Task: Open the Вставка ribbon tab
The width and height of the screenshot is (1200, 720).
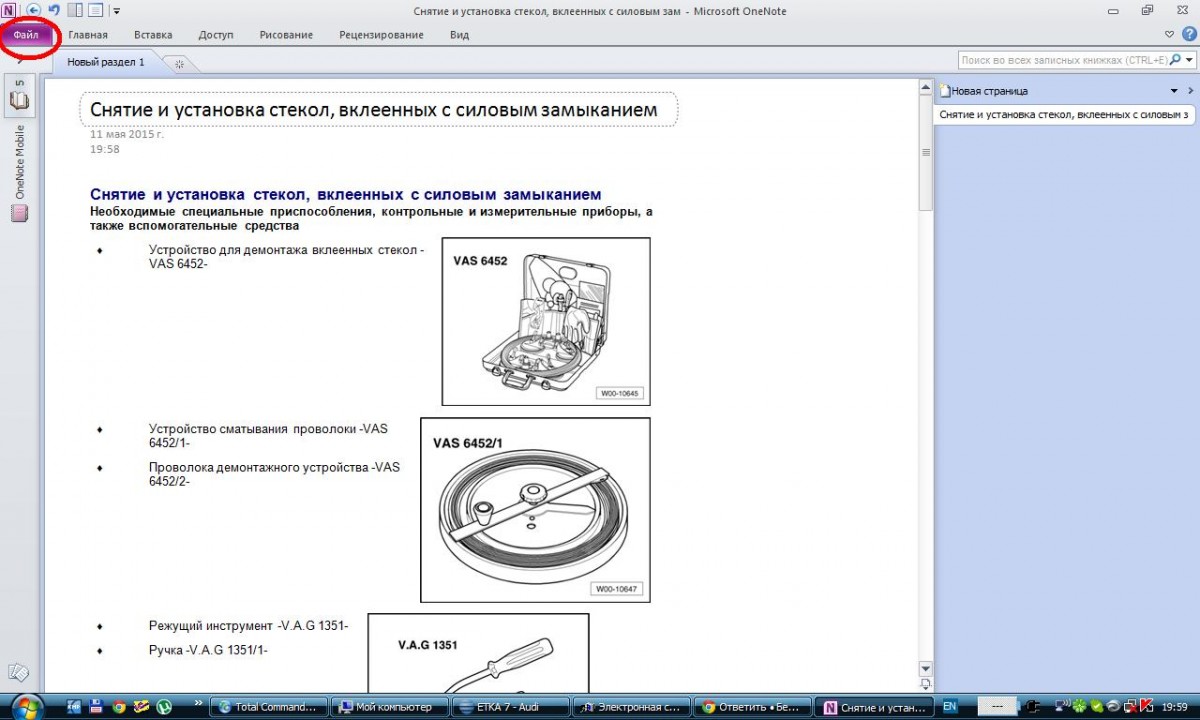Action: point(153,35)
